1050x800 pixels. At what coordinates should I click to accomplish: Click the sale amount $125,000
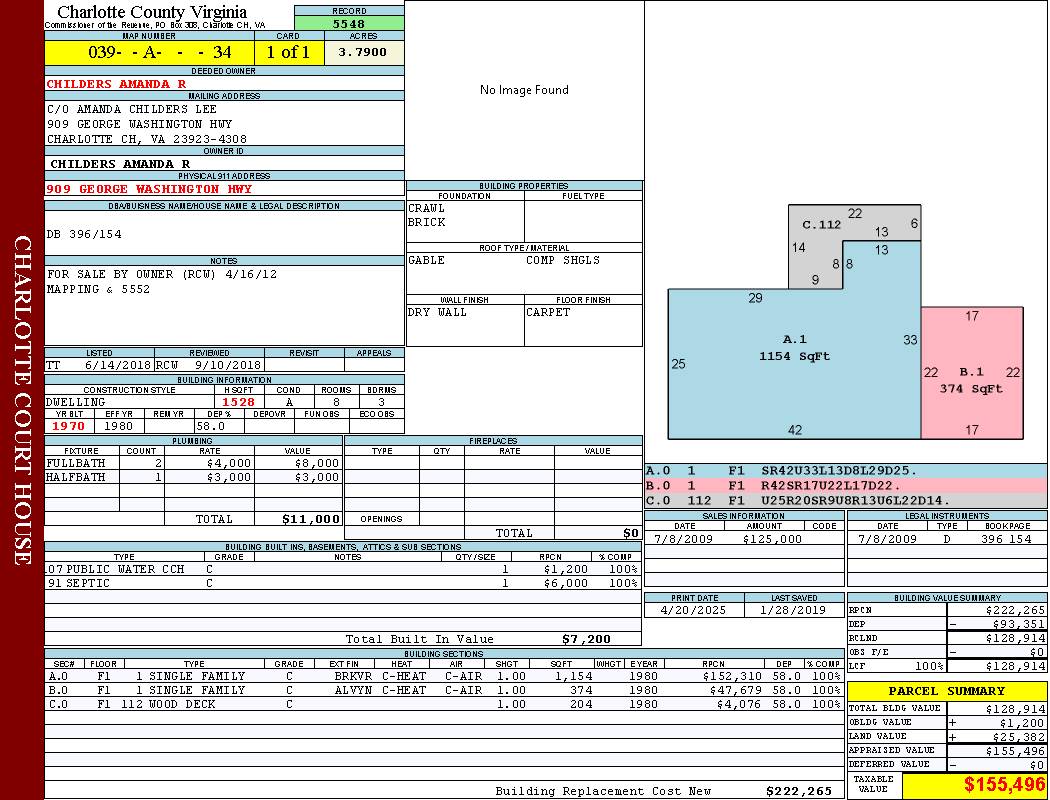(x=772, y=539)
